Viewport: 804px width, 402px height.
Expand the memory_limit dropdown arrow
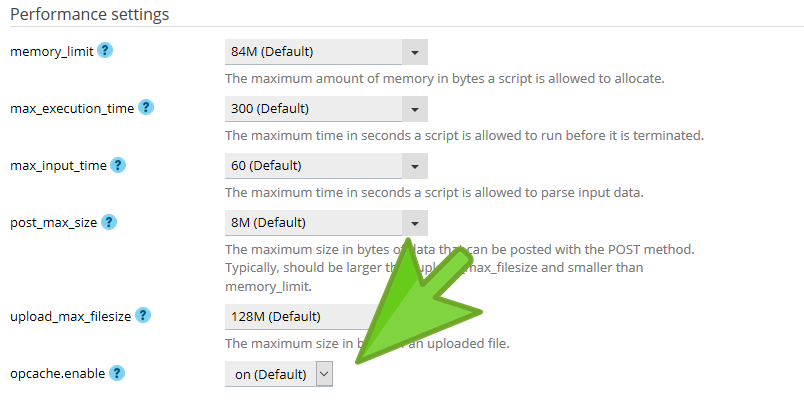click(x=414, y=51)
